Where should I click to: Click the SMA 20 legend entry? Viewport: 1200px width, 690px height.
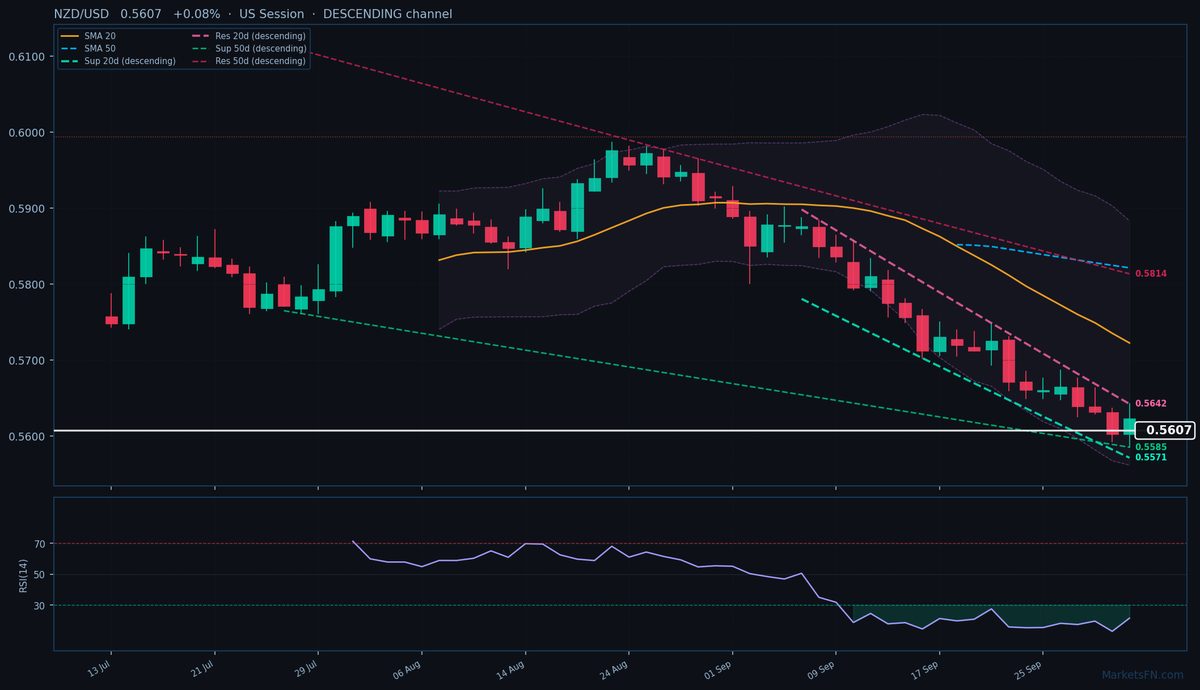click(88, 36)
